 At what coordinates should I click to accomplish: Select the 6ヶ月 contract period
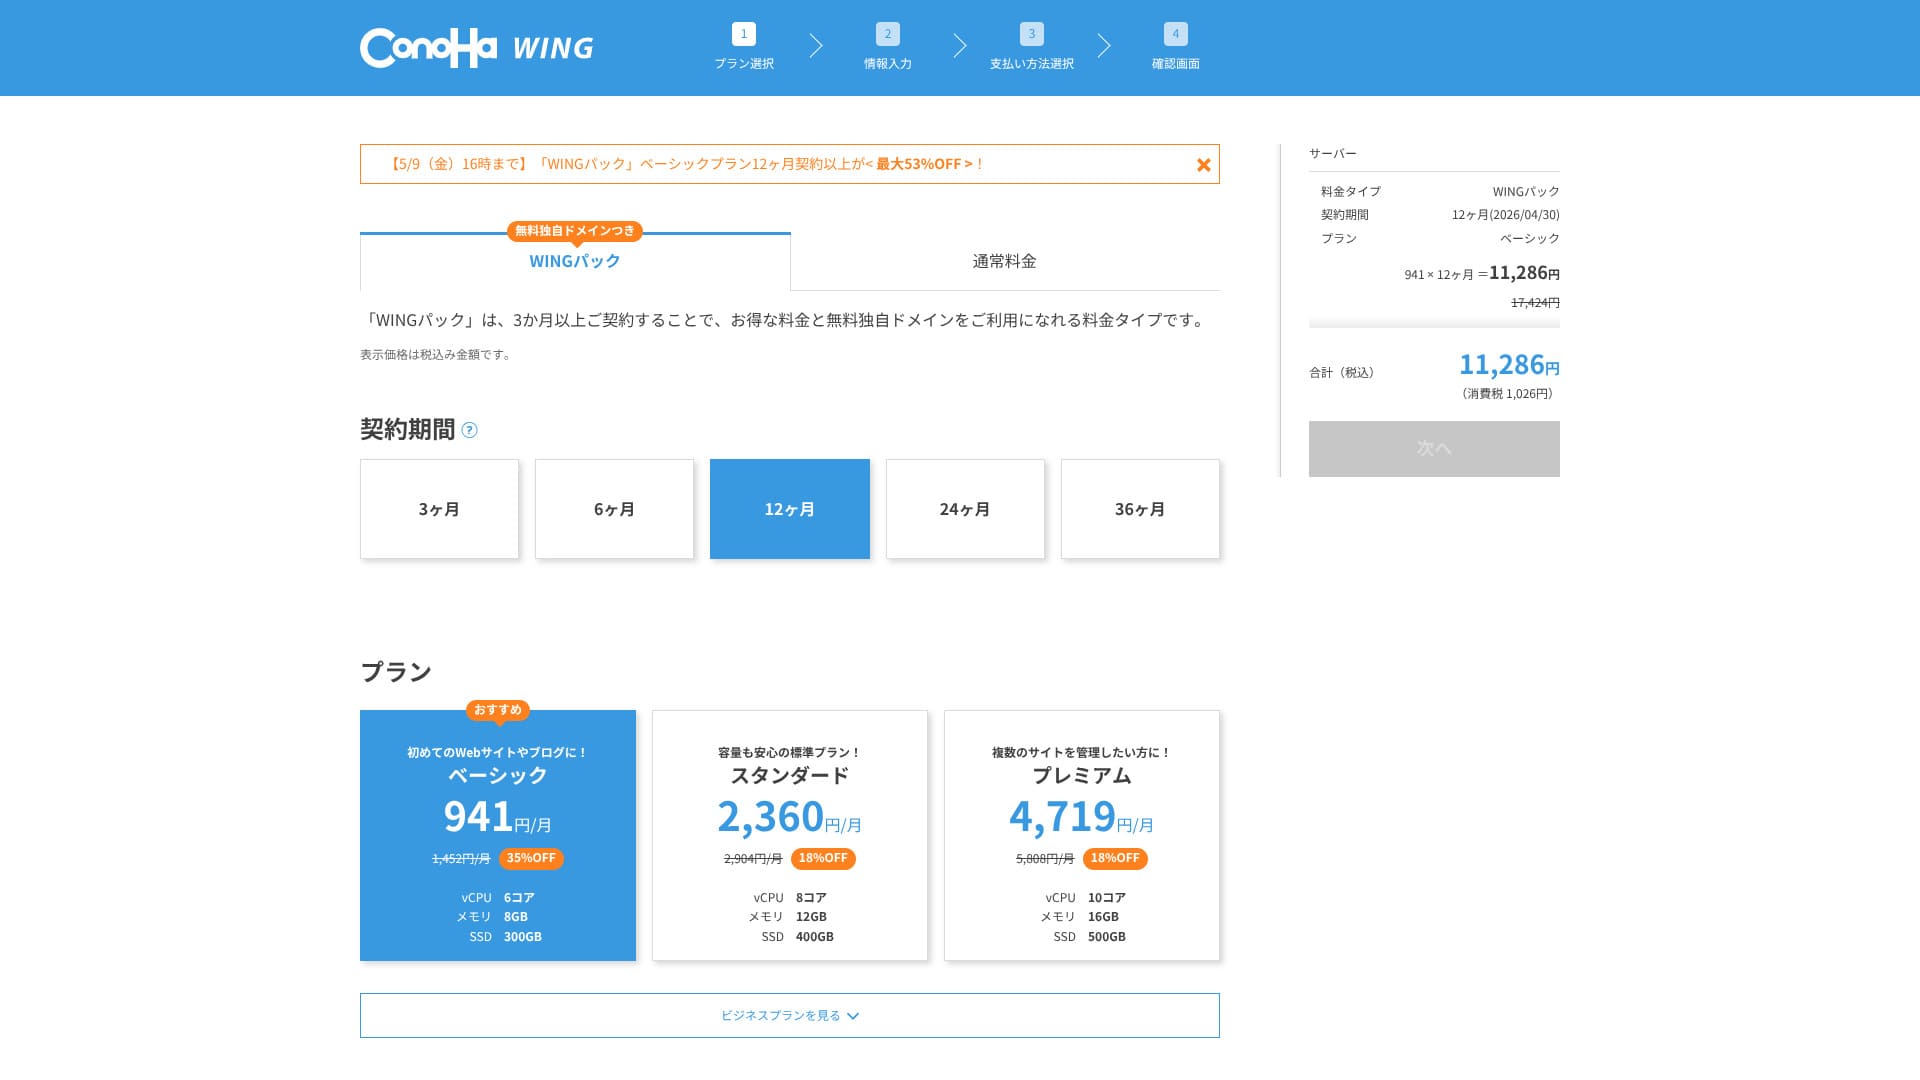(x=614, y=509)
